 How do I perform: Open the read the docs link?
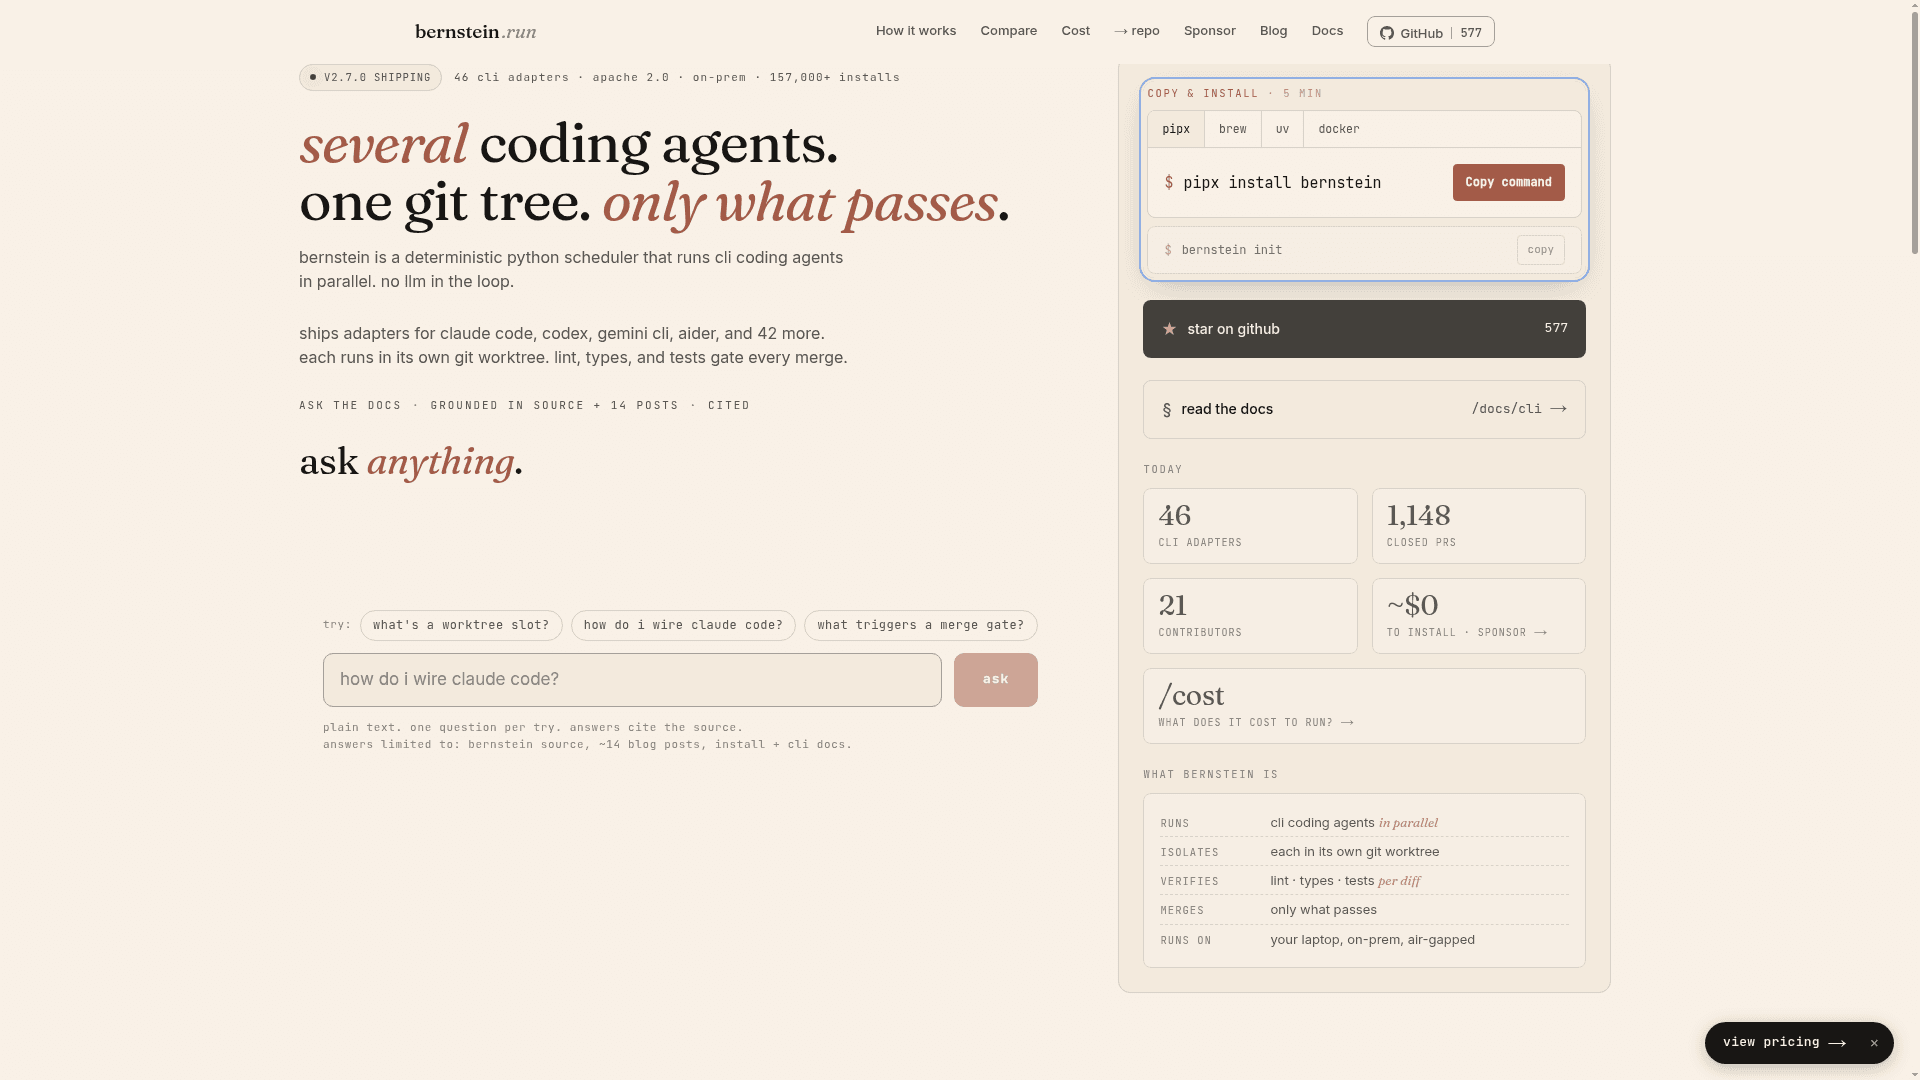pyautogui.click(x=1364, y=409)
